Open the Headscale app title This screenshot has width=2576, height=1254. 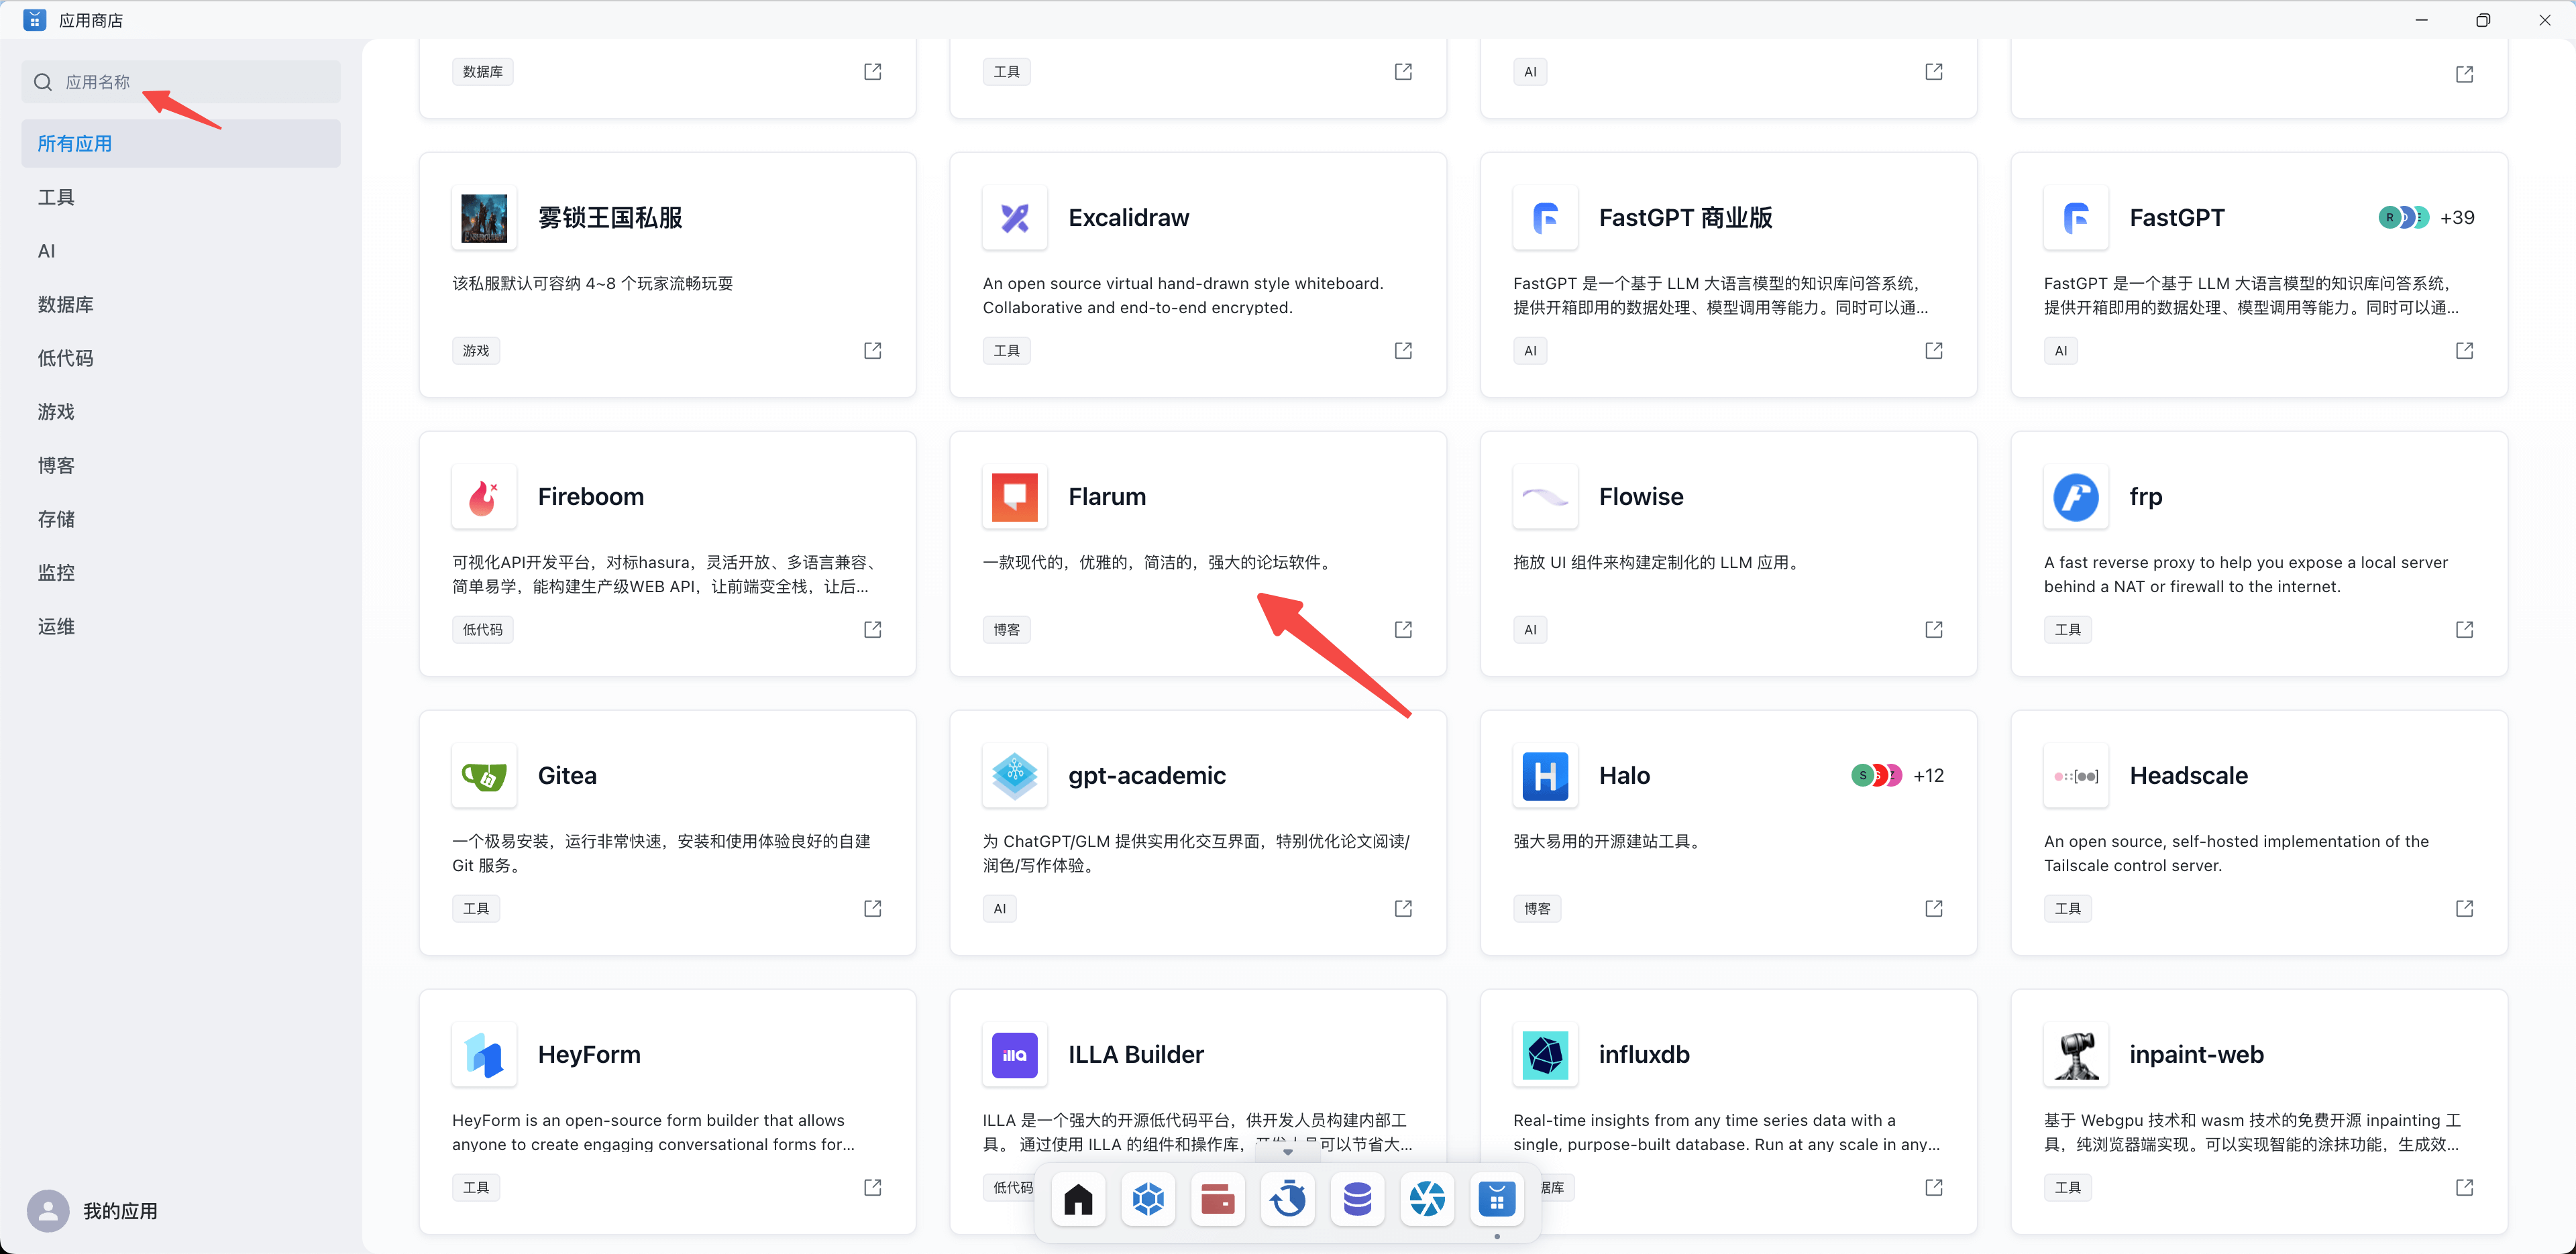(x=2189, y=776)
